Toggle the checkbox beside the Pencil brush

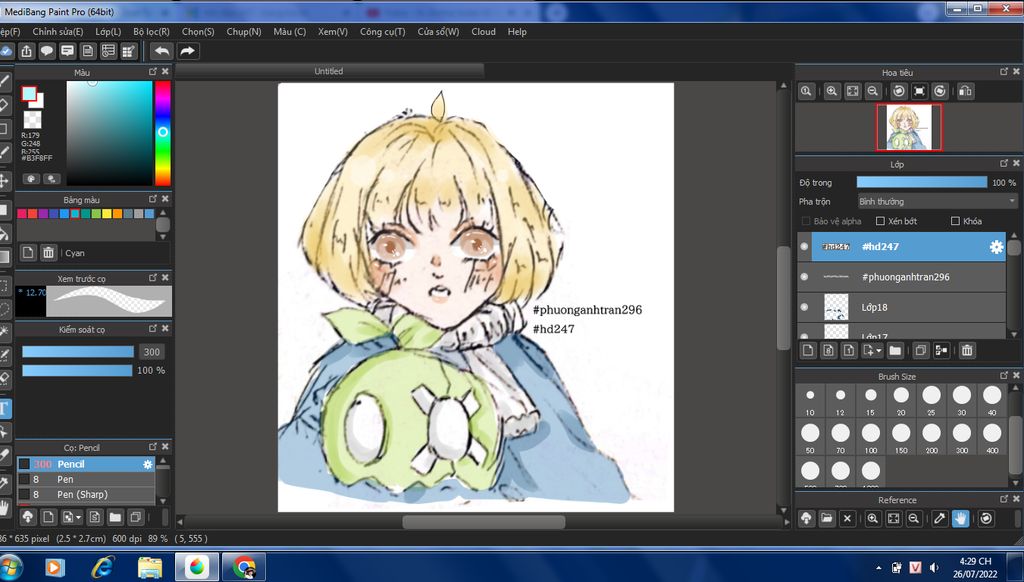(24, 464)
